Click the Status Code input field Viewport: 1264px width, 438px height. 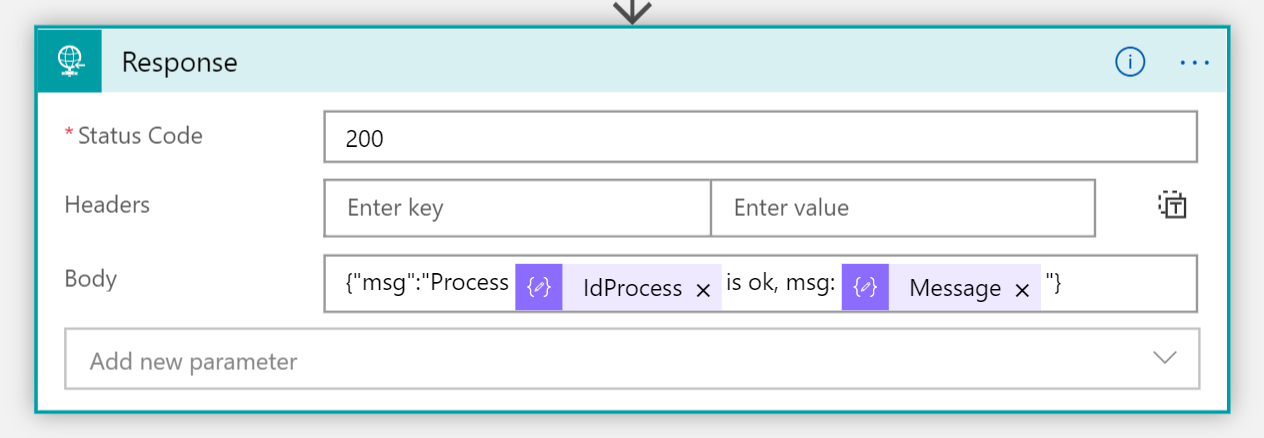(760, 138)
